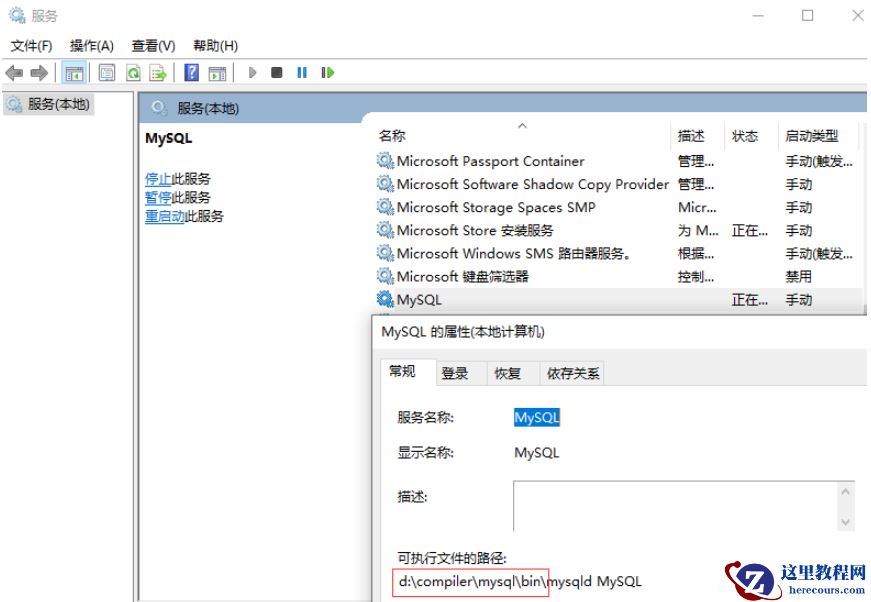Open the 查看(V) menu

[153, 46]
